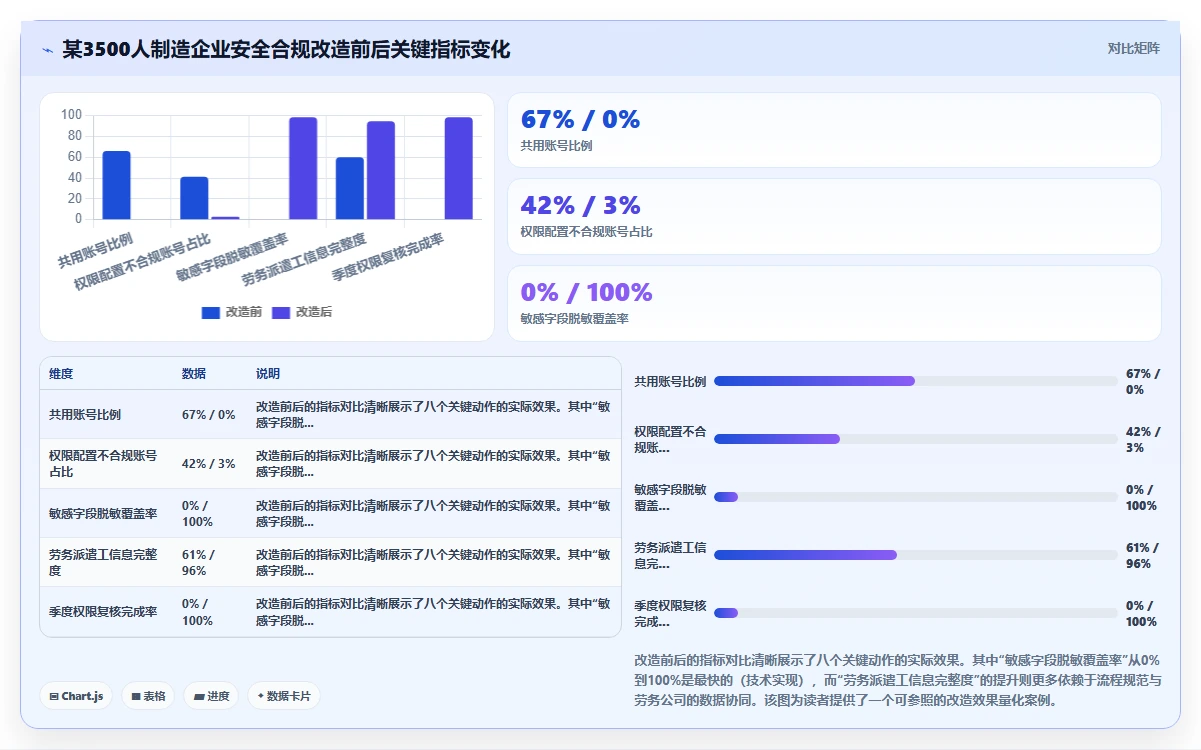Click the 劳务派遣工信息完… progress bar
The height and width of the screenshot is (750, 1201).
(916, 555)
